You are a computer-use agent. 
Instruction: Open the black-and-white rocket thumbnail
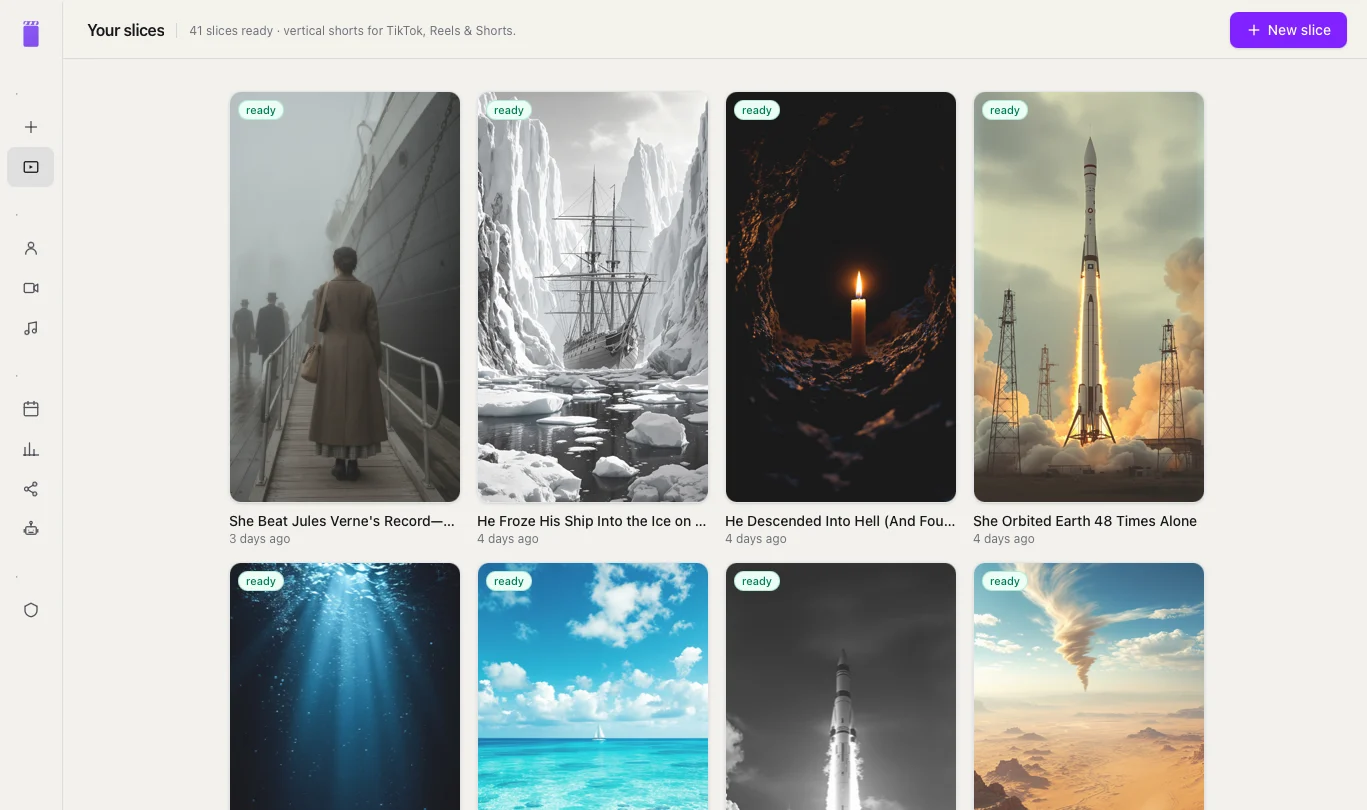click(x=841, y=686)
